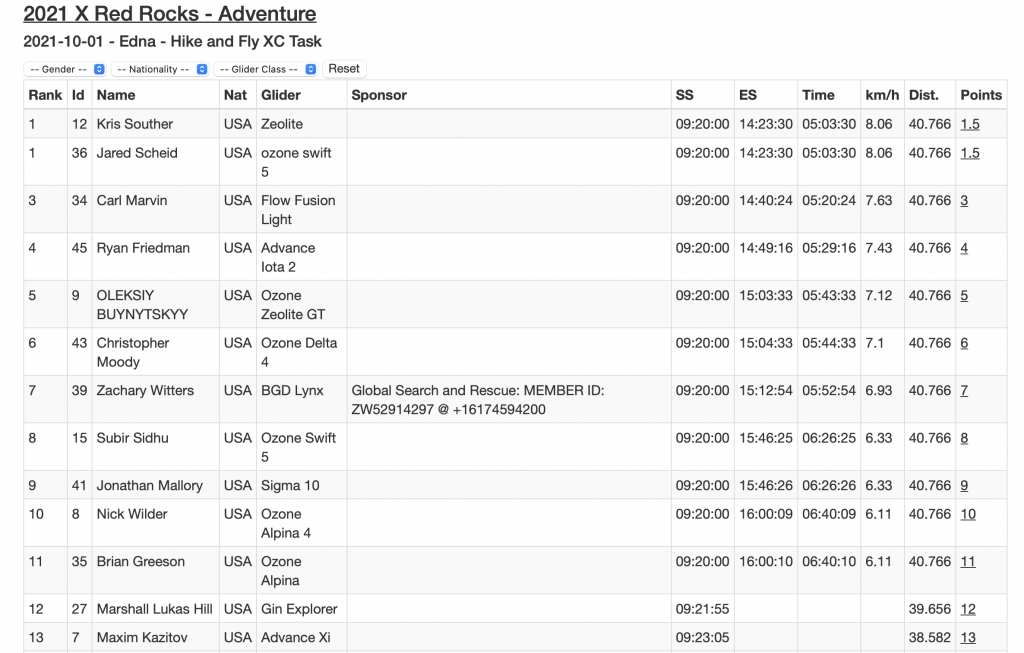The width and height of the screenshot is (1024, 653).
Task: Expand the Nationality filter dropdown
Action: (160, 69)
